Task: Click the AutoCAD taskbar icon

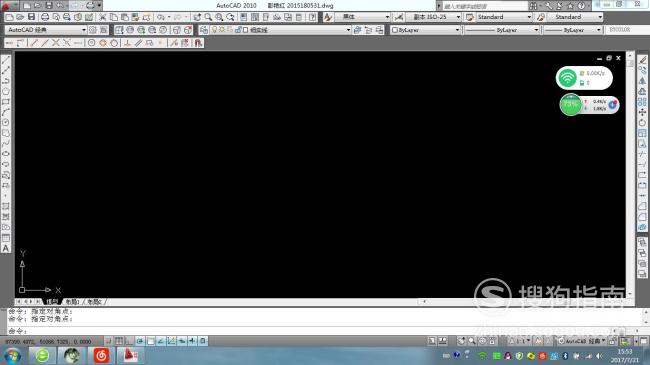Action: point(131,355)
